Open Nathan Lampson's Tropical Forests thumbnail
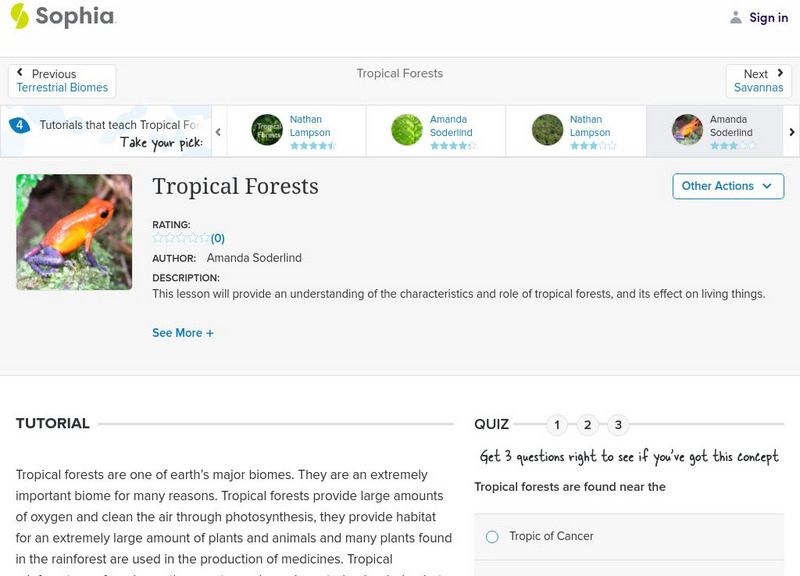Image resolution: width=800 pixels, height=576 pixels. click(x=265, y=131)
